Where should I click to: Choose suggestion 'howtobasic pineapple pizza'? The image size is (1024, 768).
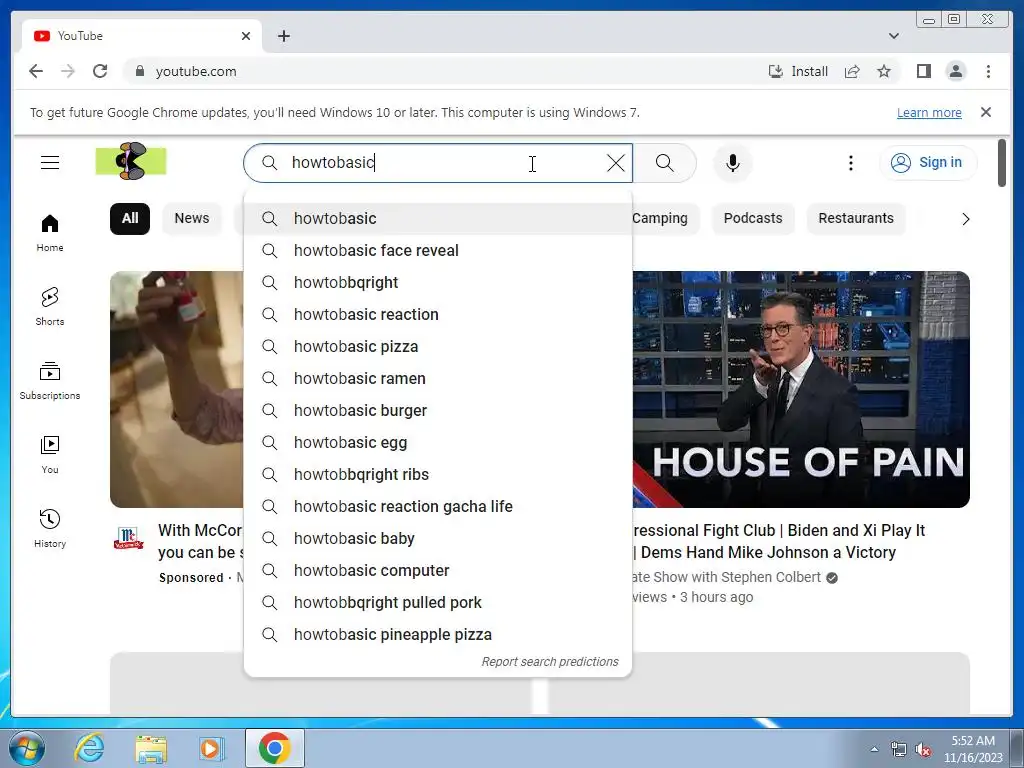438,635
